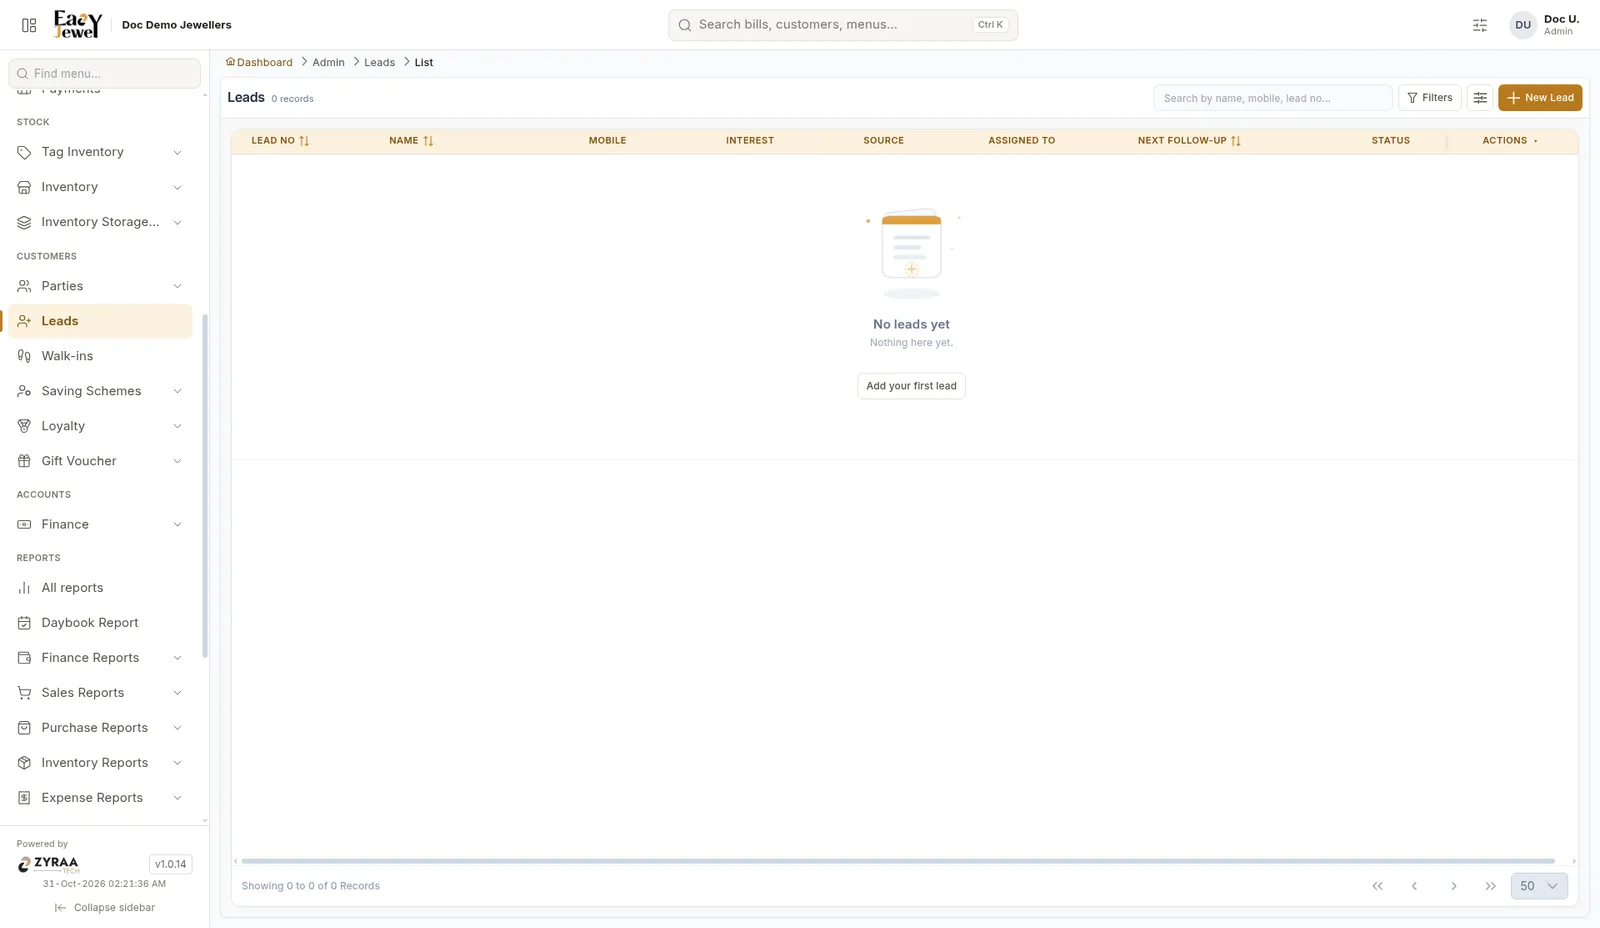This screenshot has width=1600, height=928.
Task: Expand the Tag Inventory submenu chevron
Action: click(177, 152)
